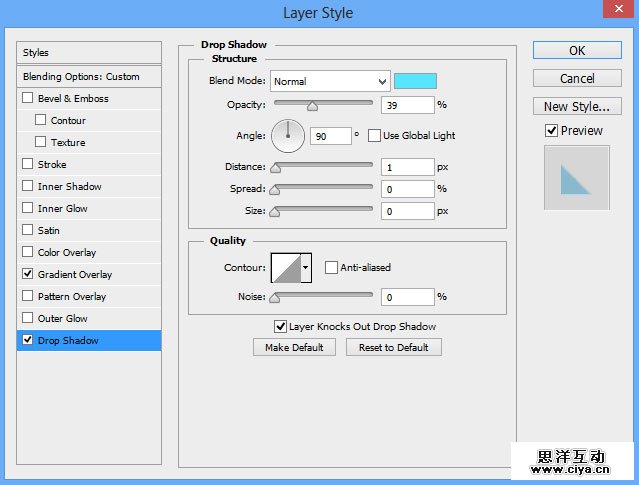Click the style preview thumbnail
This screenshot has width=639, height=485.
[x=576, y=178]
